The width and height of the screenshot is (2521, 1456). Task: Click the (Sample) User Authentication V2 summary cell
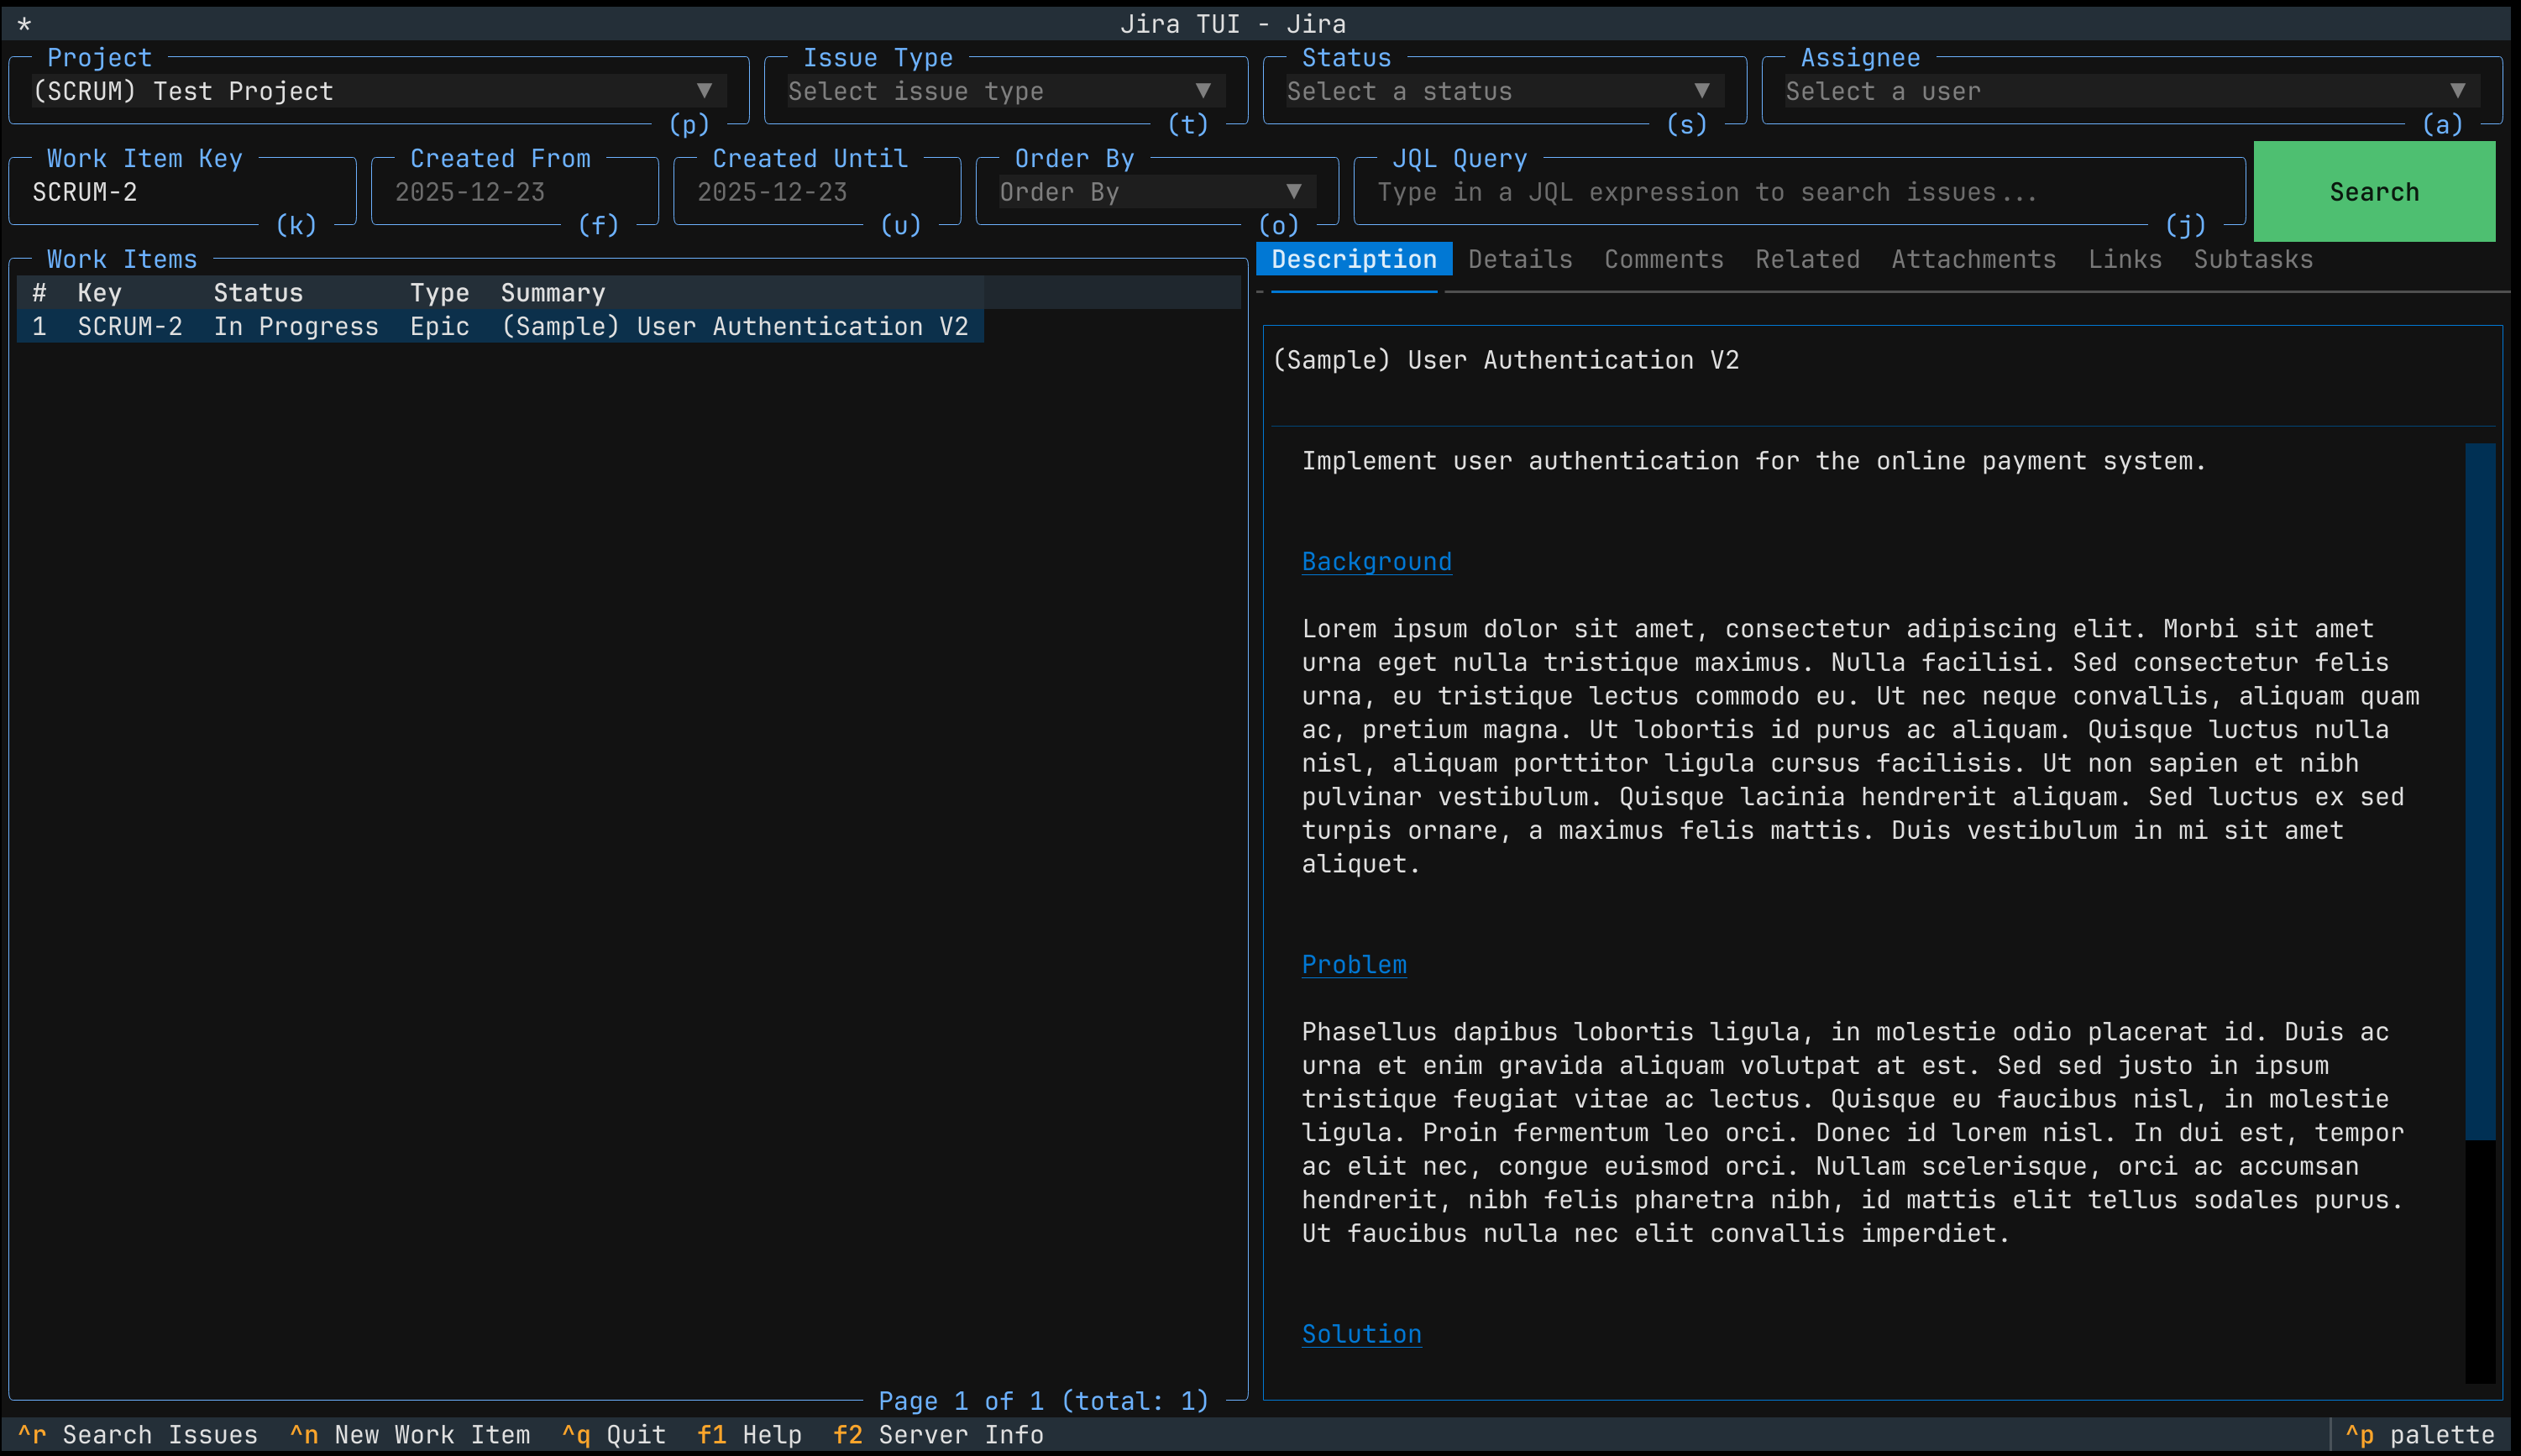click(x=735, y=326)
